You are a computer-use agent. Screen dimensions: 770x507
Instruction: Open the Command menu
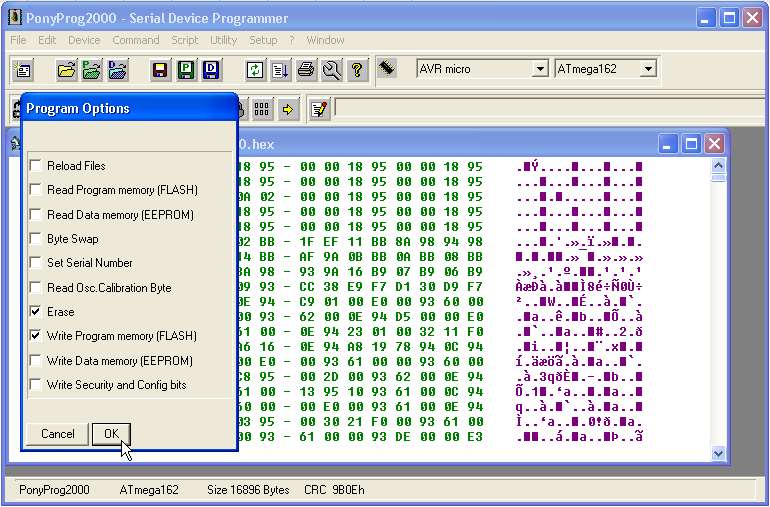click(135, 40)
